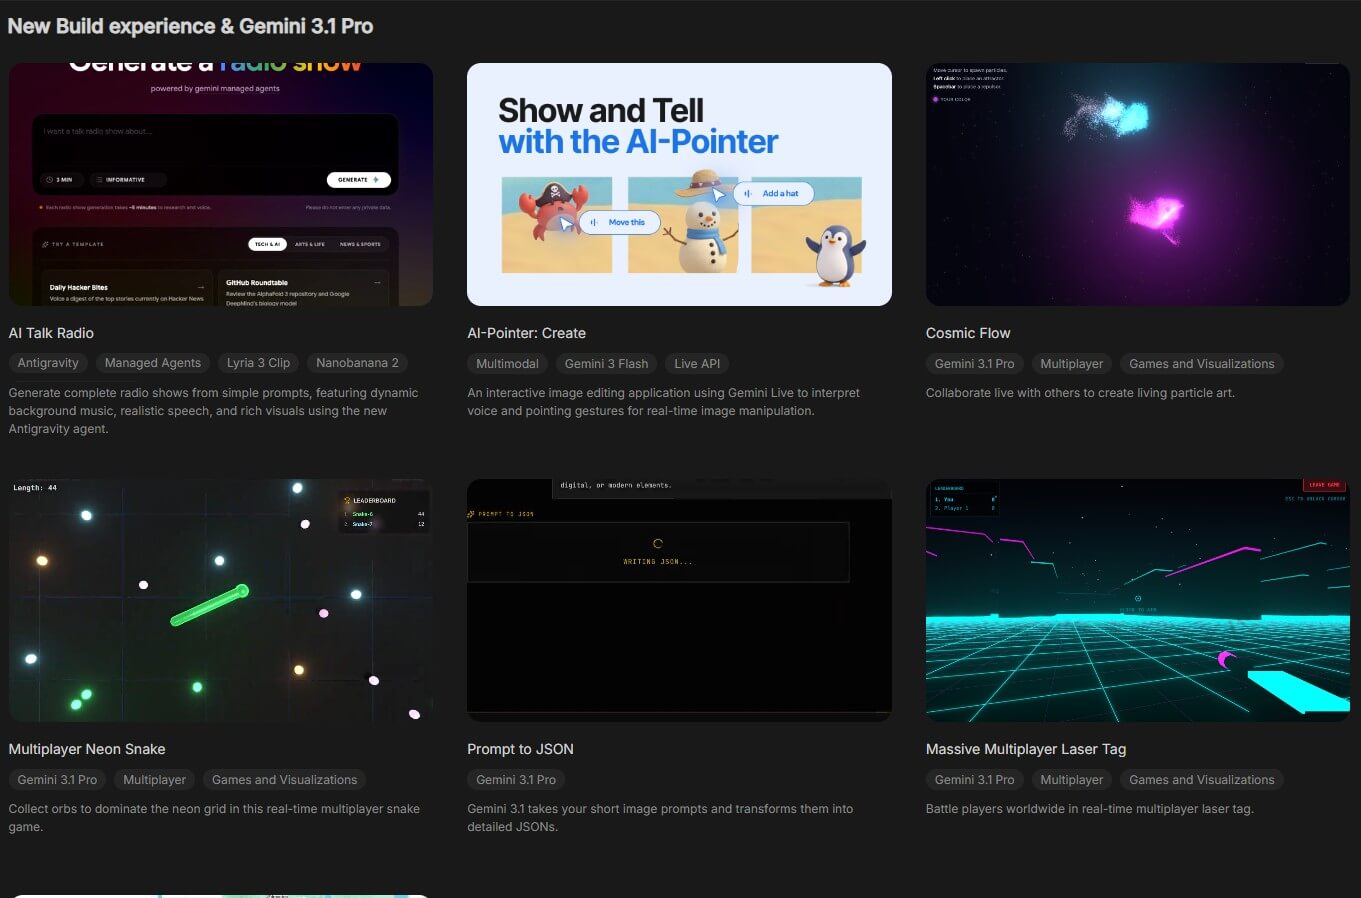Select Gemini 3.1 Pro tag under Cosmic Flow
The image size is (1361, 898).
tap(974, 364)
